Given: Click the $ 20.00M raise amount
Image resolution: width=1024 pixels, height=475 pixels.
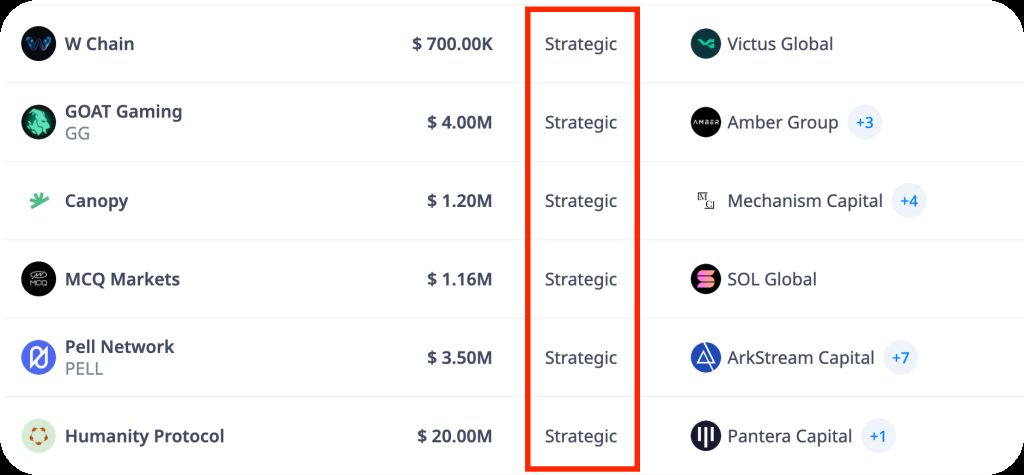Looking at the screenshot, I should point(455,436).
